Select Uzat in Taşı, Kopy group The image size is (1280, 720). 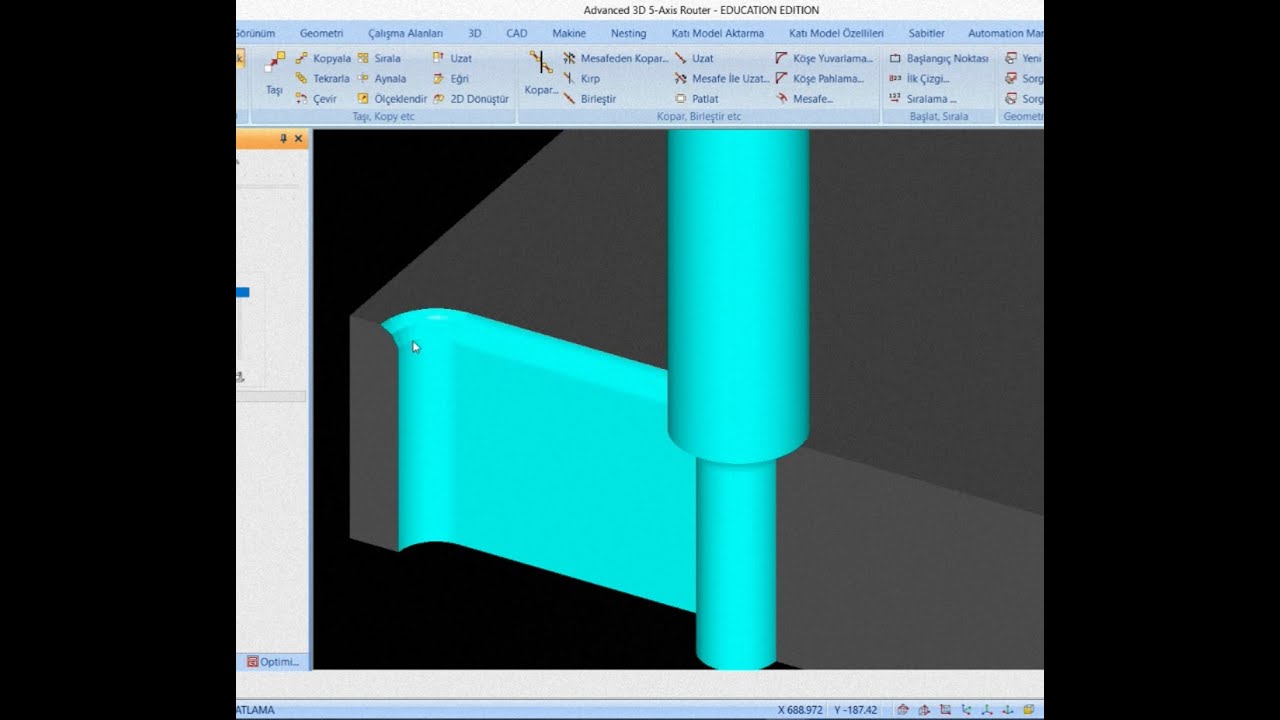tap(452, 58)
